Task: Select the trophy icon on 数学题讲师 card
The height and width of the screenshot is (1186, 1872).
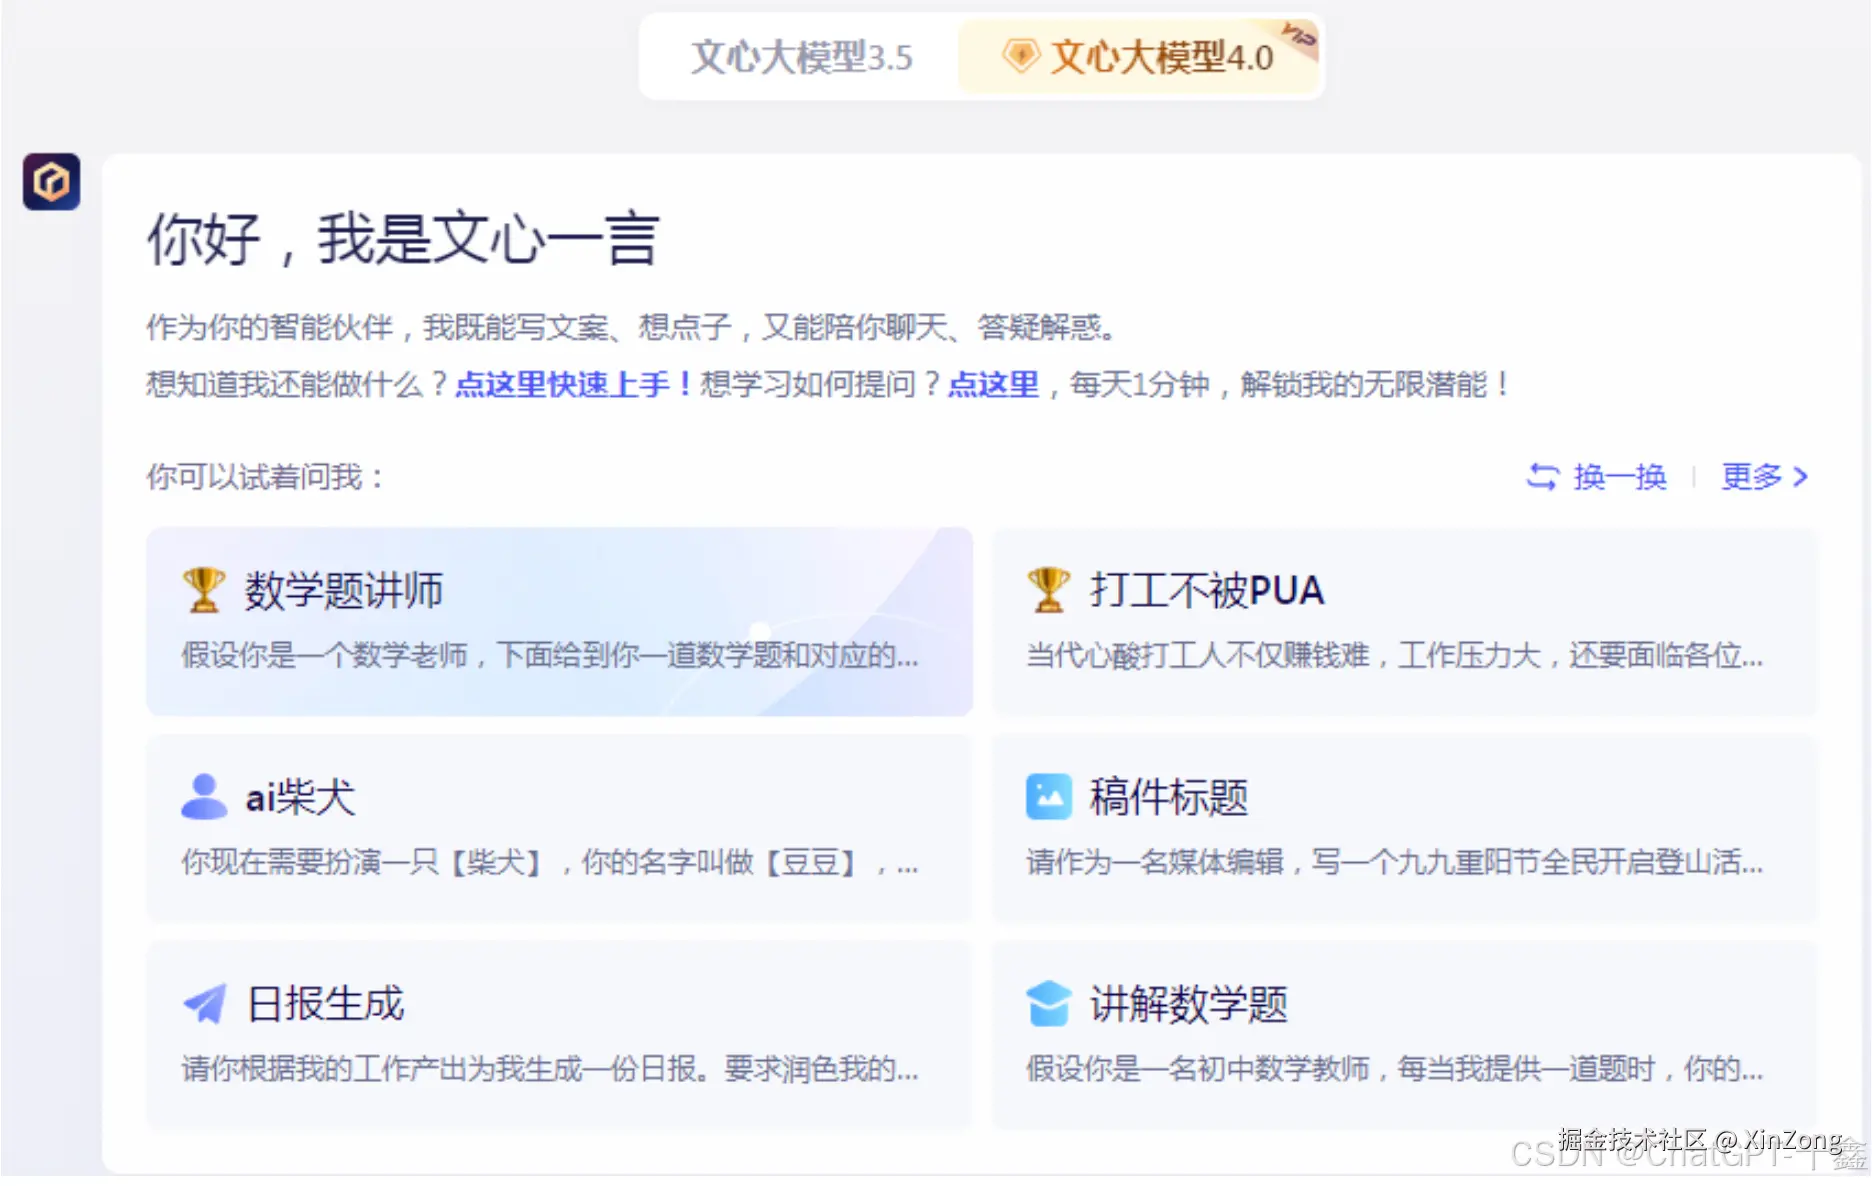Action: point(204,588)
